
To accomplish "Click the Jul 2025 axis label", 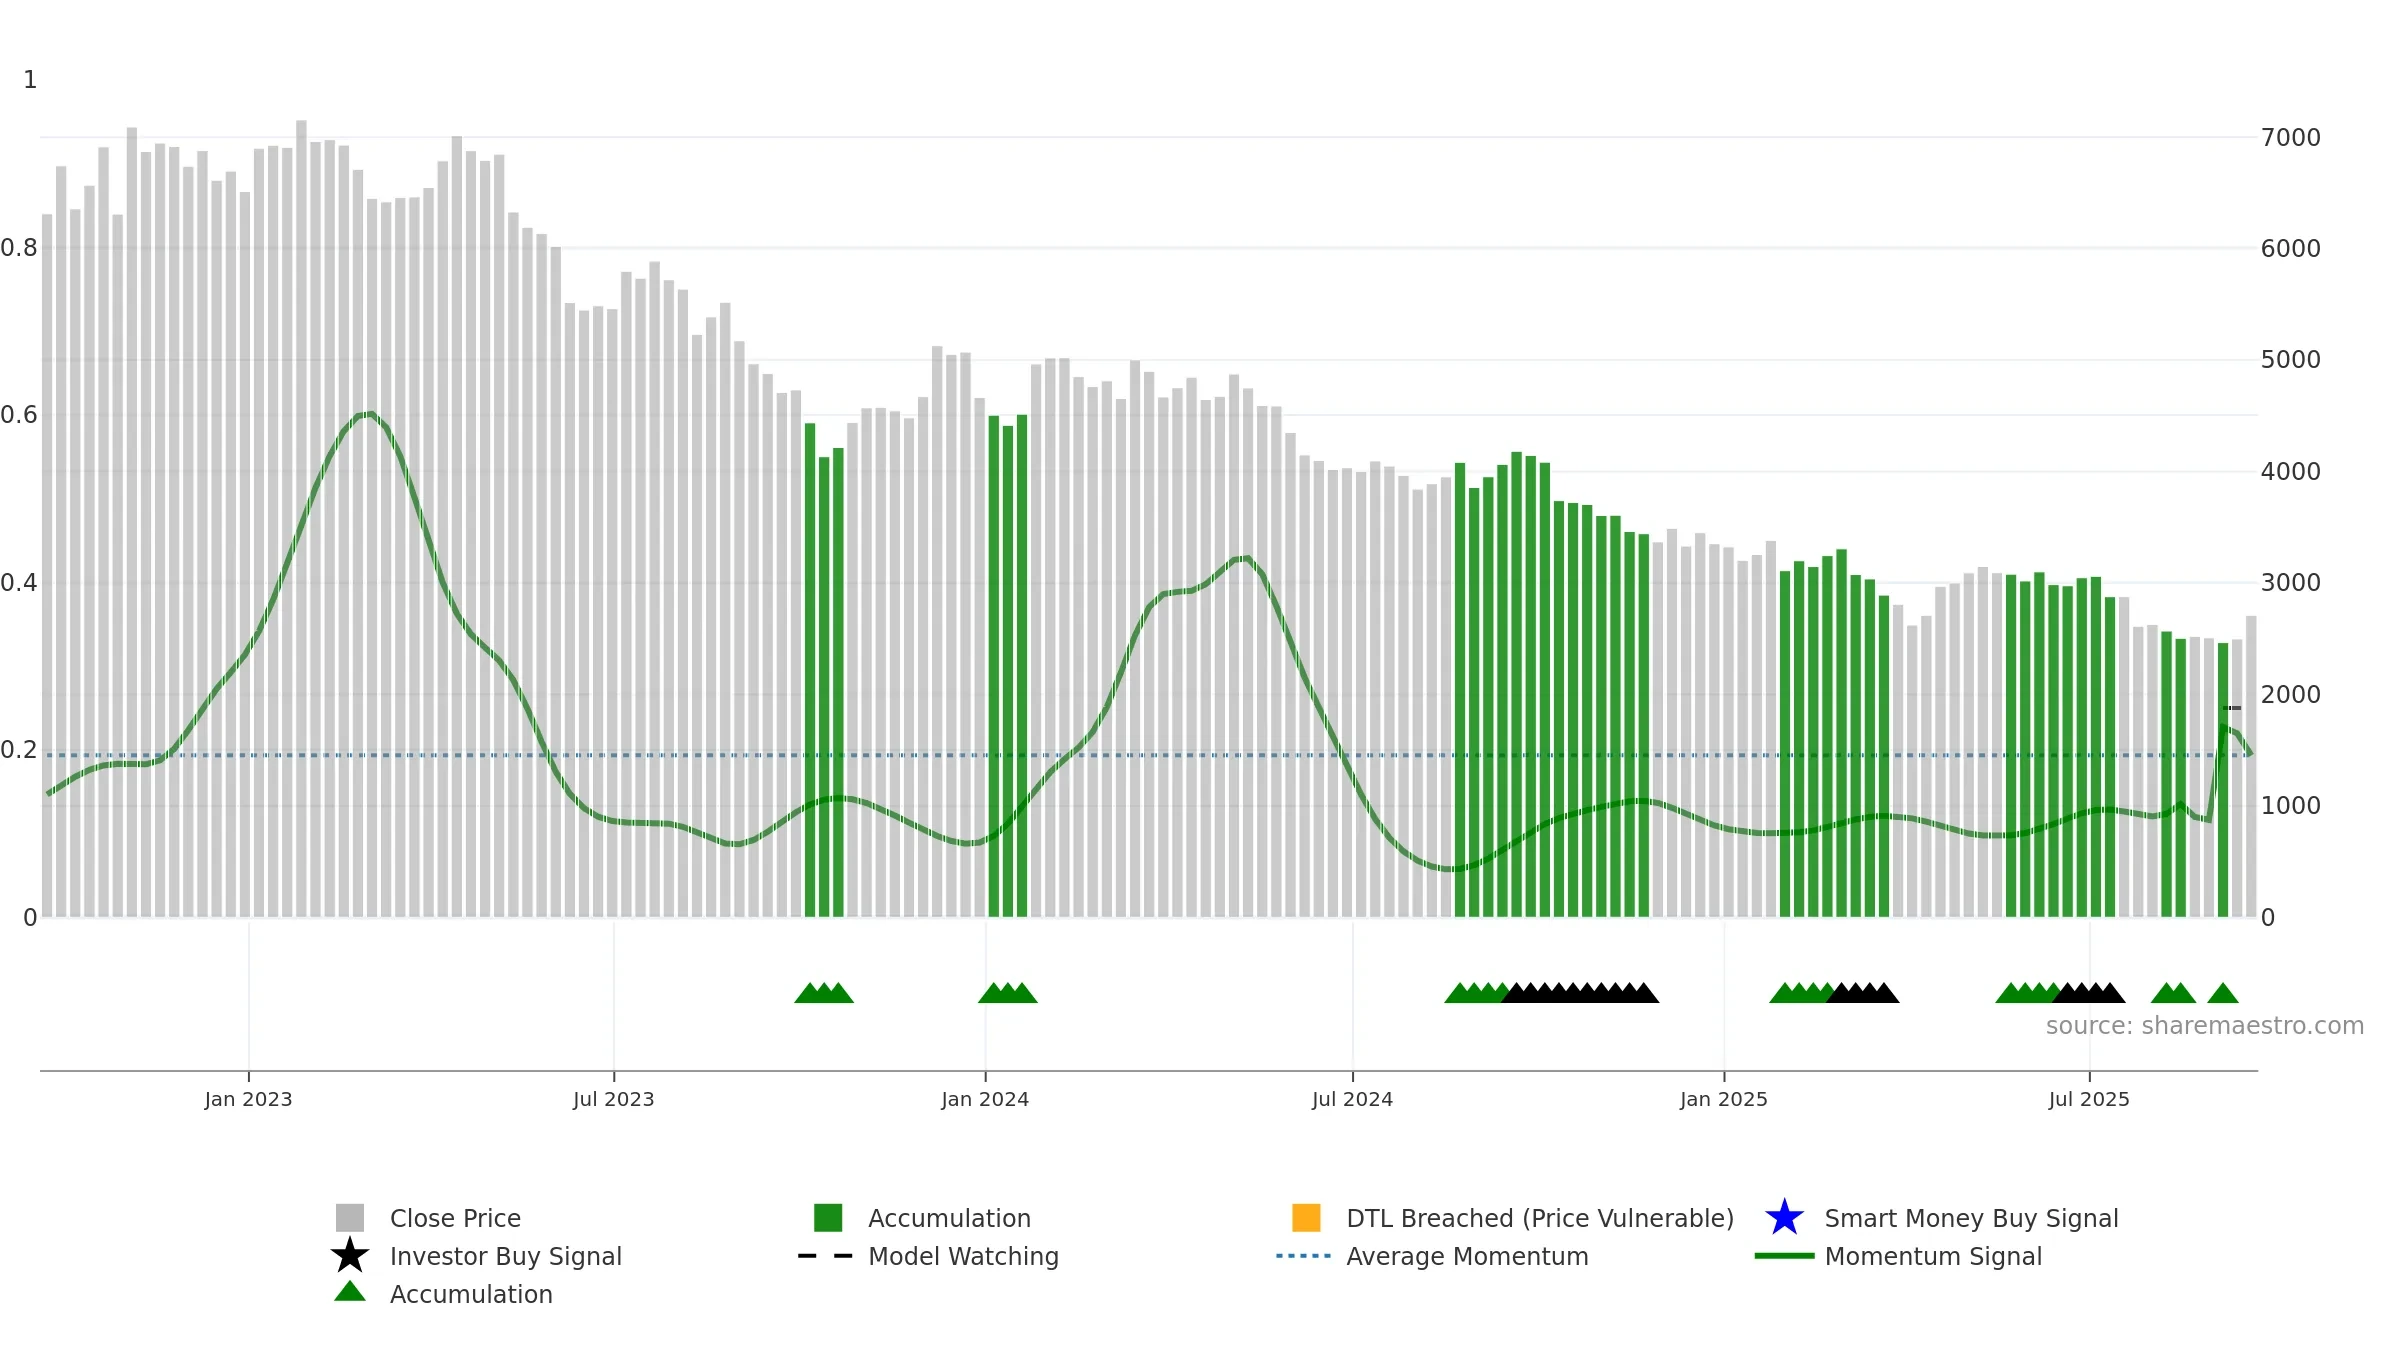I will tap(2089, 1100).
